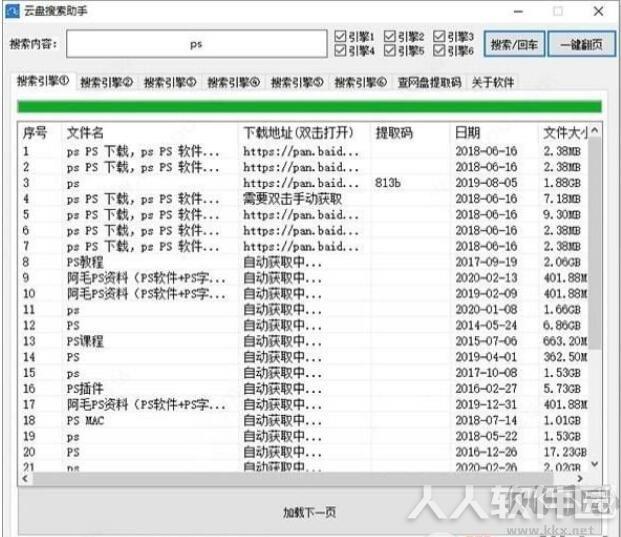Click the horizontal scroll left arrow
621x537 pixels.
click(25, 478)
